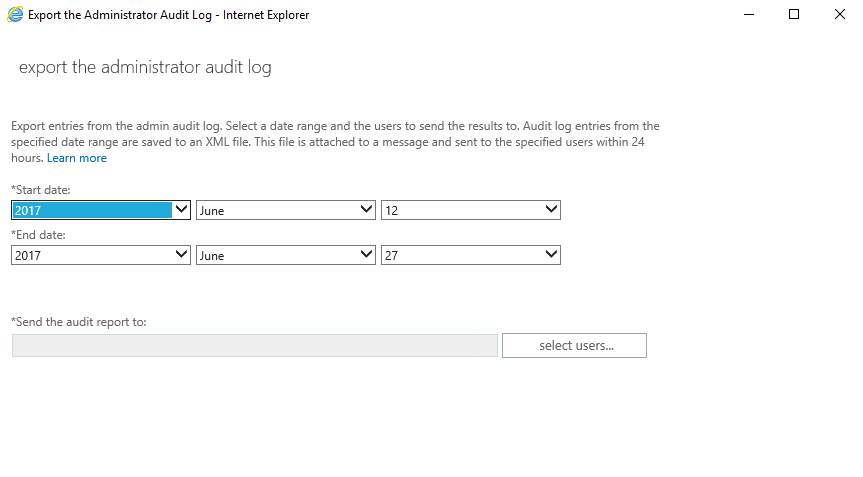
Task: Click the *Start date: label
Action: pyautogui.click(x=41, y=190)
